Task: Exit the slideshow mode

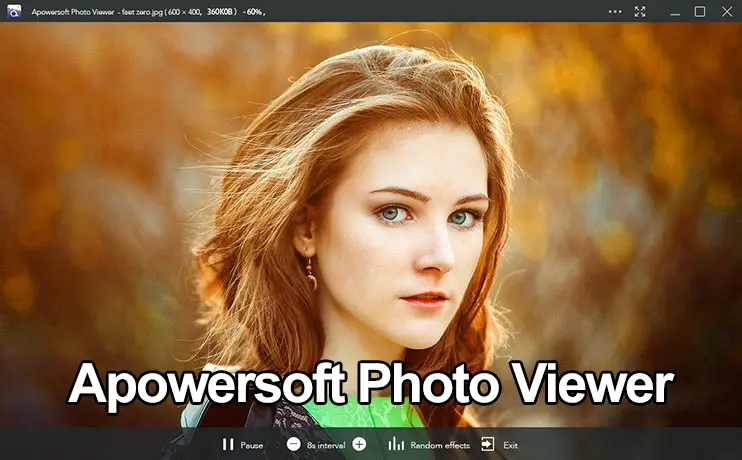Action: coord(499,445)
